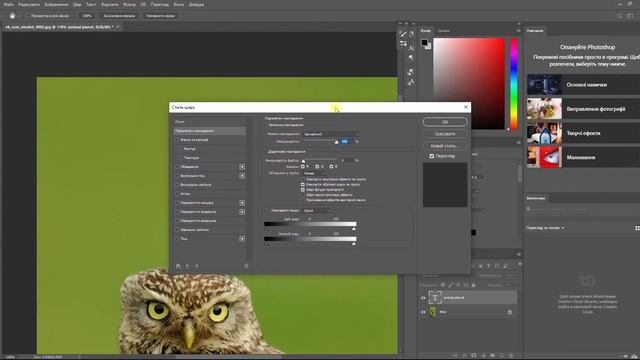Viewport: 640px width, 360px height.
Task: Toggle the G channel checkbox
Action: (317, 167)
